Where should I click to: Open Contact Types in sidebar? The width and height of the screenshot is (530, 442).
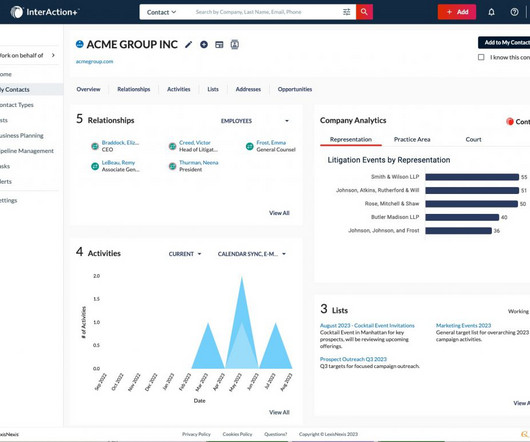coord(17,105)
